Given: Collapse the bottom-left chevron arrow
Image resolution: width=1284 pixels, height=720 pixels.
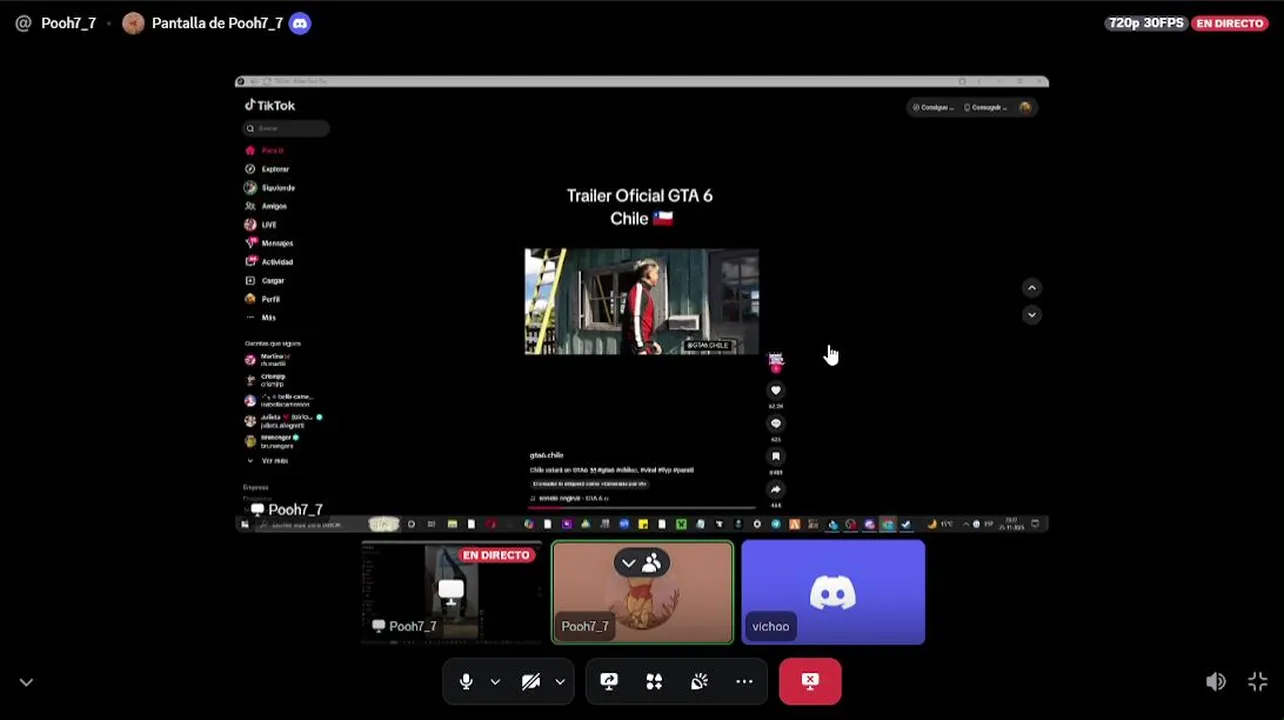Looking at the screenshot, I should (26, 682).
